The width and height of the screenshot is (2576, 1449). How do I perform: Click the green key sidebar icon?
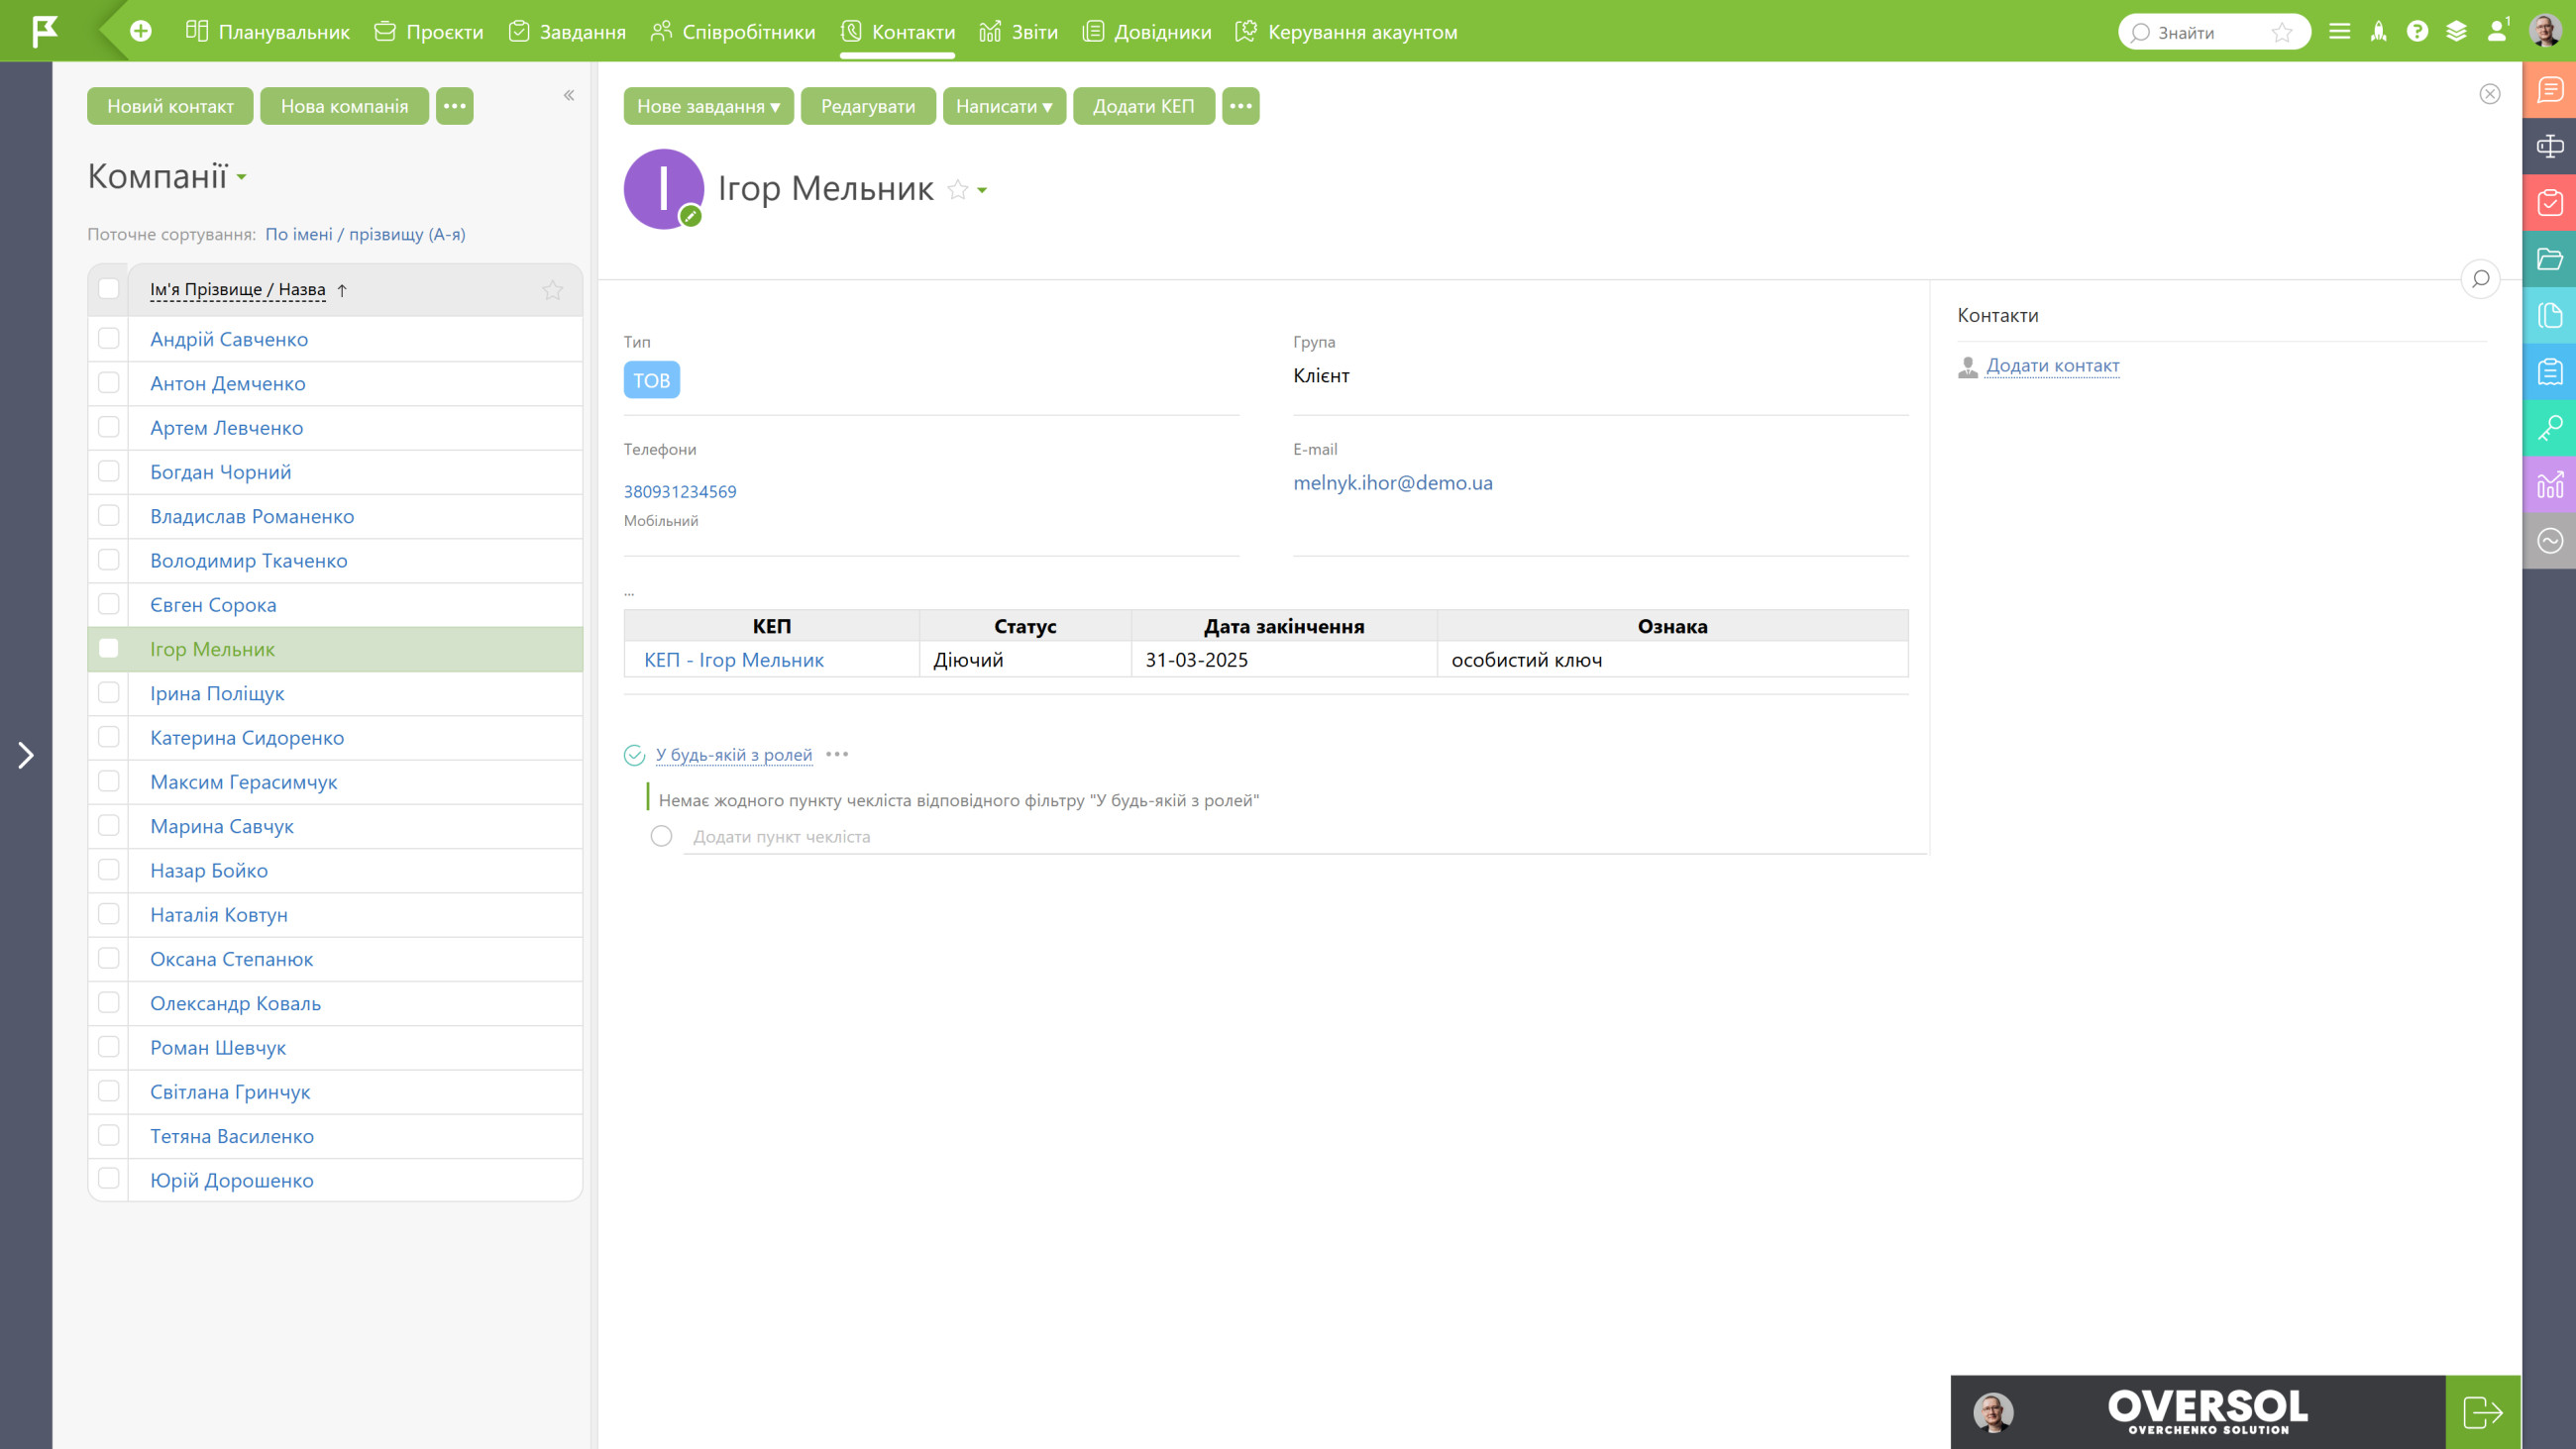pos(2549,428)
